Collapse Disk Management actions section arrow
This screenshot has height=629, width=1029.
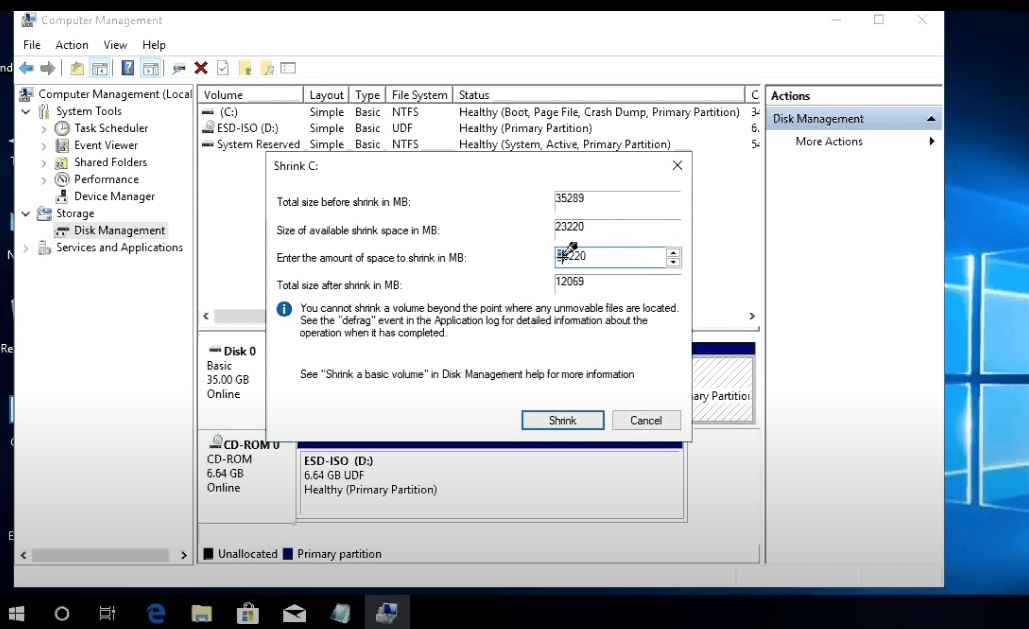click(x=931, y=119)
